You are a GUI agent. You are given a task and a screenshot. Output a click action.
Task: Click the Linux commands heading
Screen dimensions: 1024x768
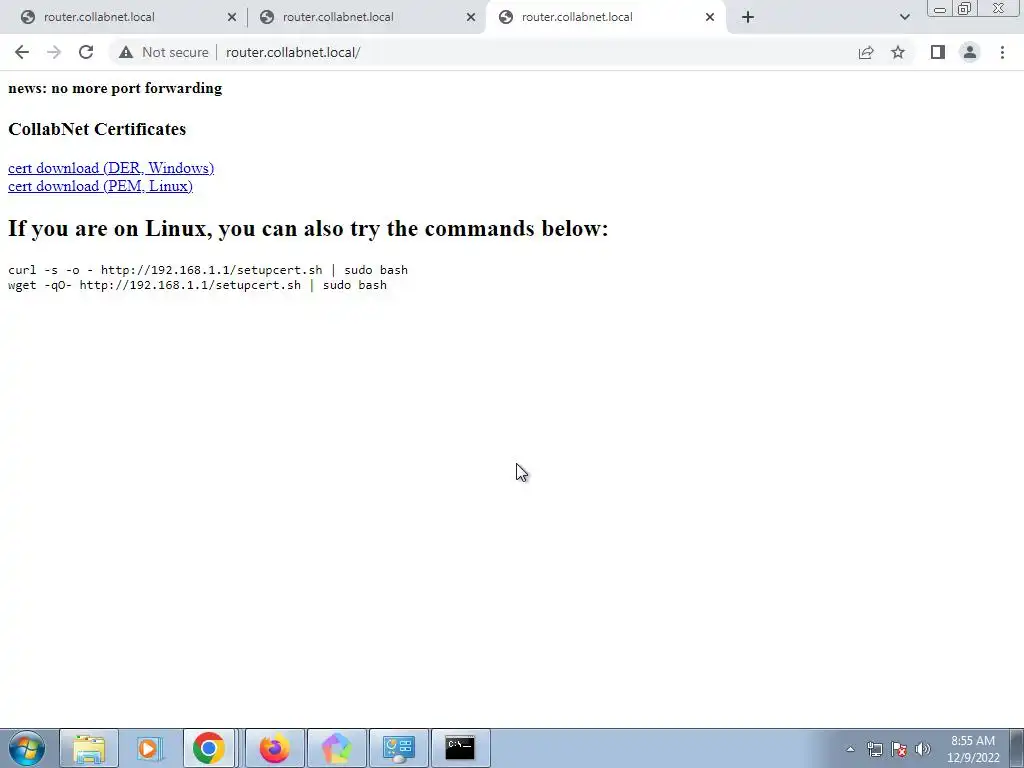pos(308,229)
